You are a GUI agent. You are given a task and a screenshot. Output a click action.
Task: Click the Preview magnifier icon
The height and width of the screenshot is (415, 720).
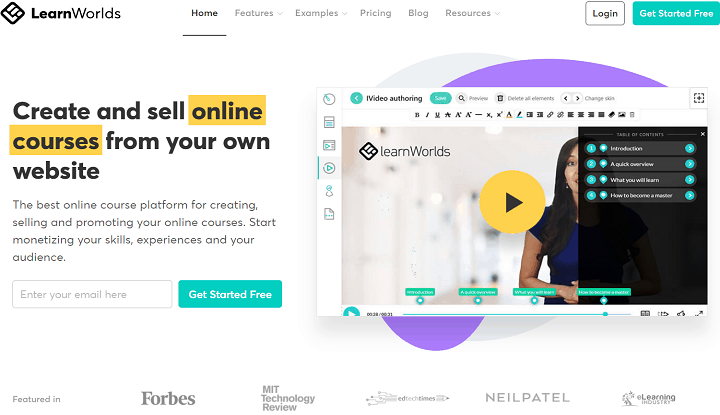tap(461, 98)
